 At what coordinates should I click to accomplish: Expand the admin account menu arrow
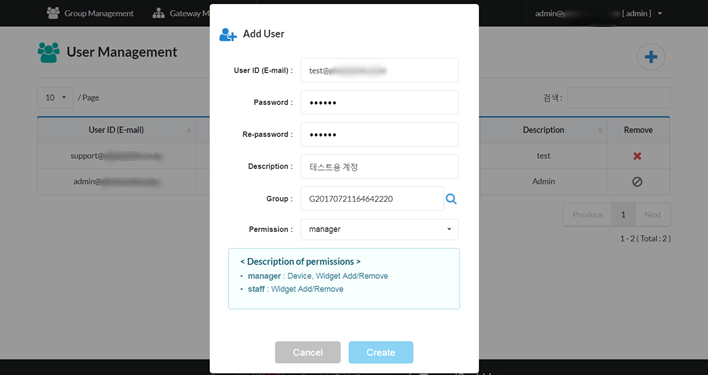click(x=660, y=14)
